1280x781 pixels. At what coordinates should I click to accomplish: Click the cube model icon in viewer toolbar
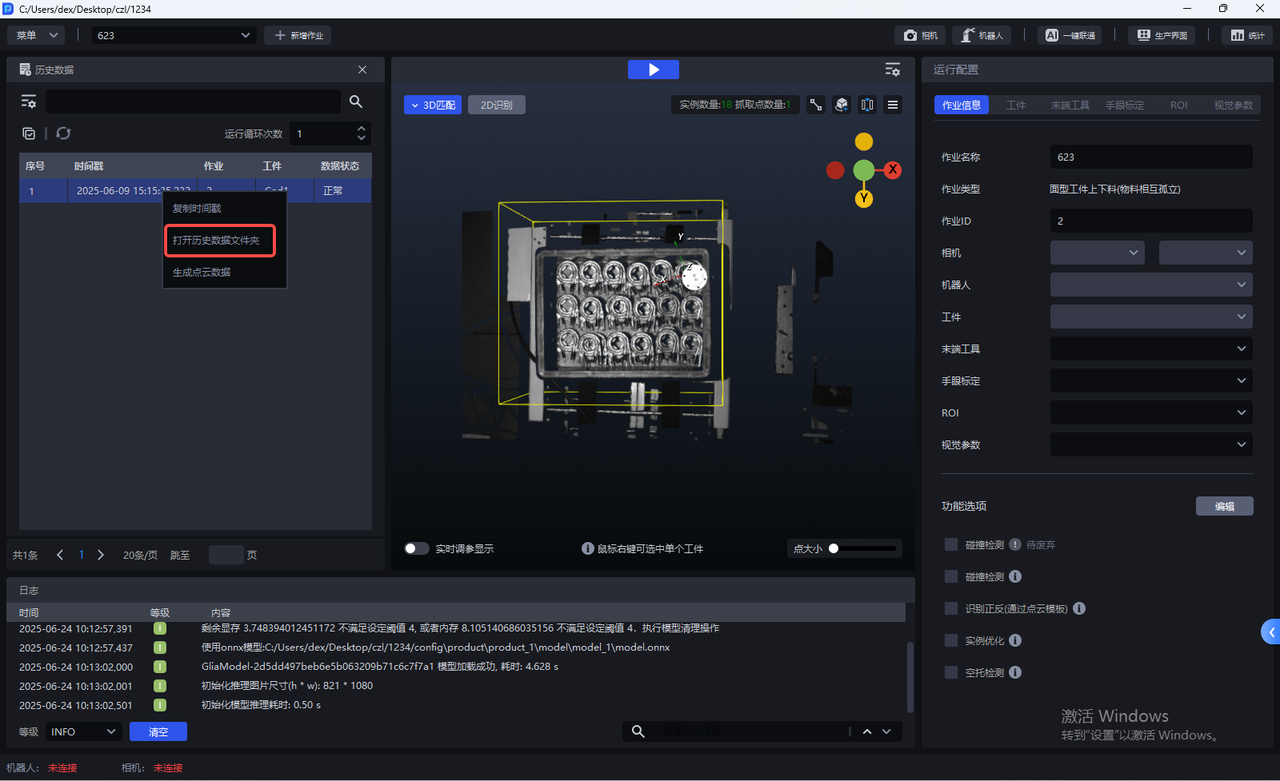click(x=842, y=105)
